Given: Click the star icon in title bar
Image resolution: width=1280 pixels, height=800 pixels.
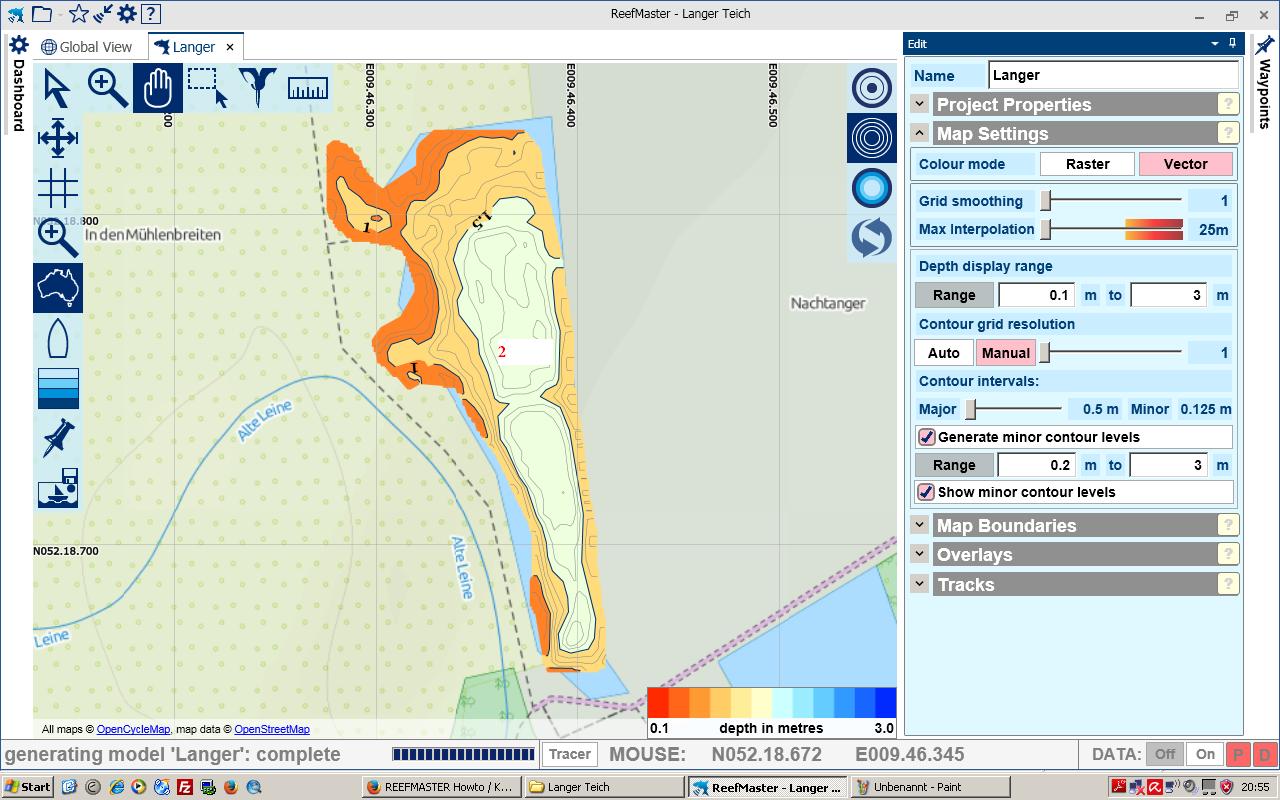Looking at the screenshot, I should click(79, 14).
